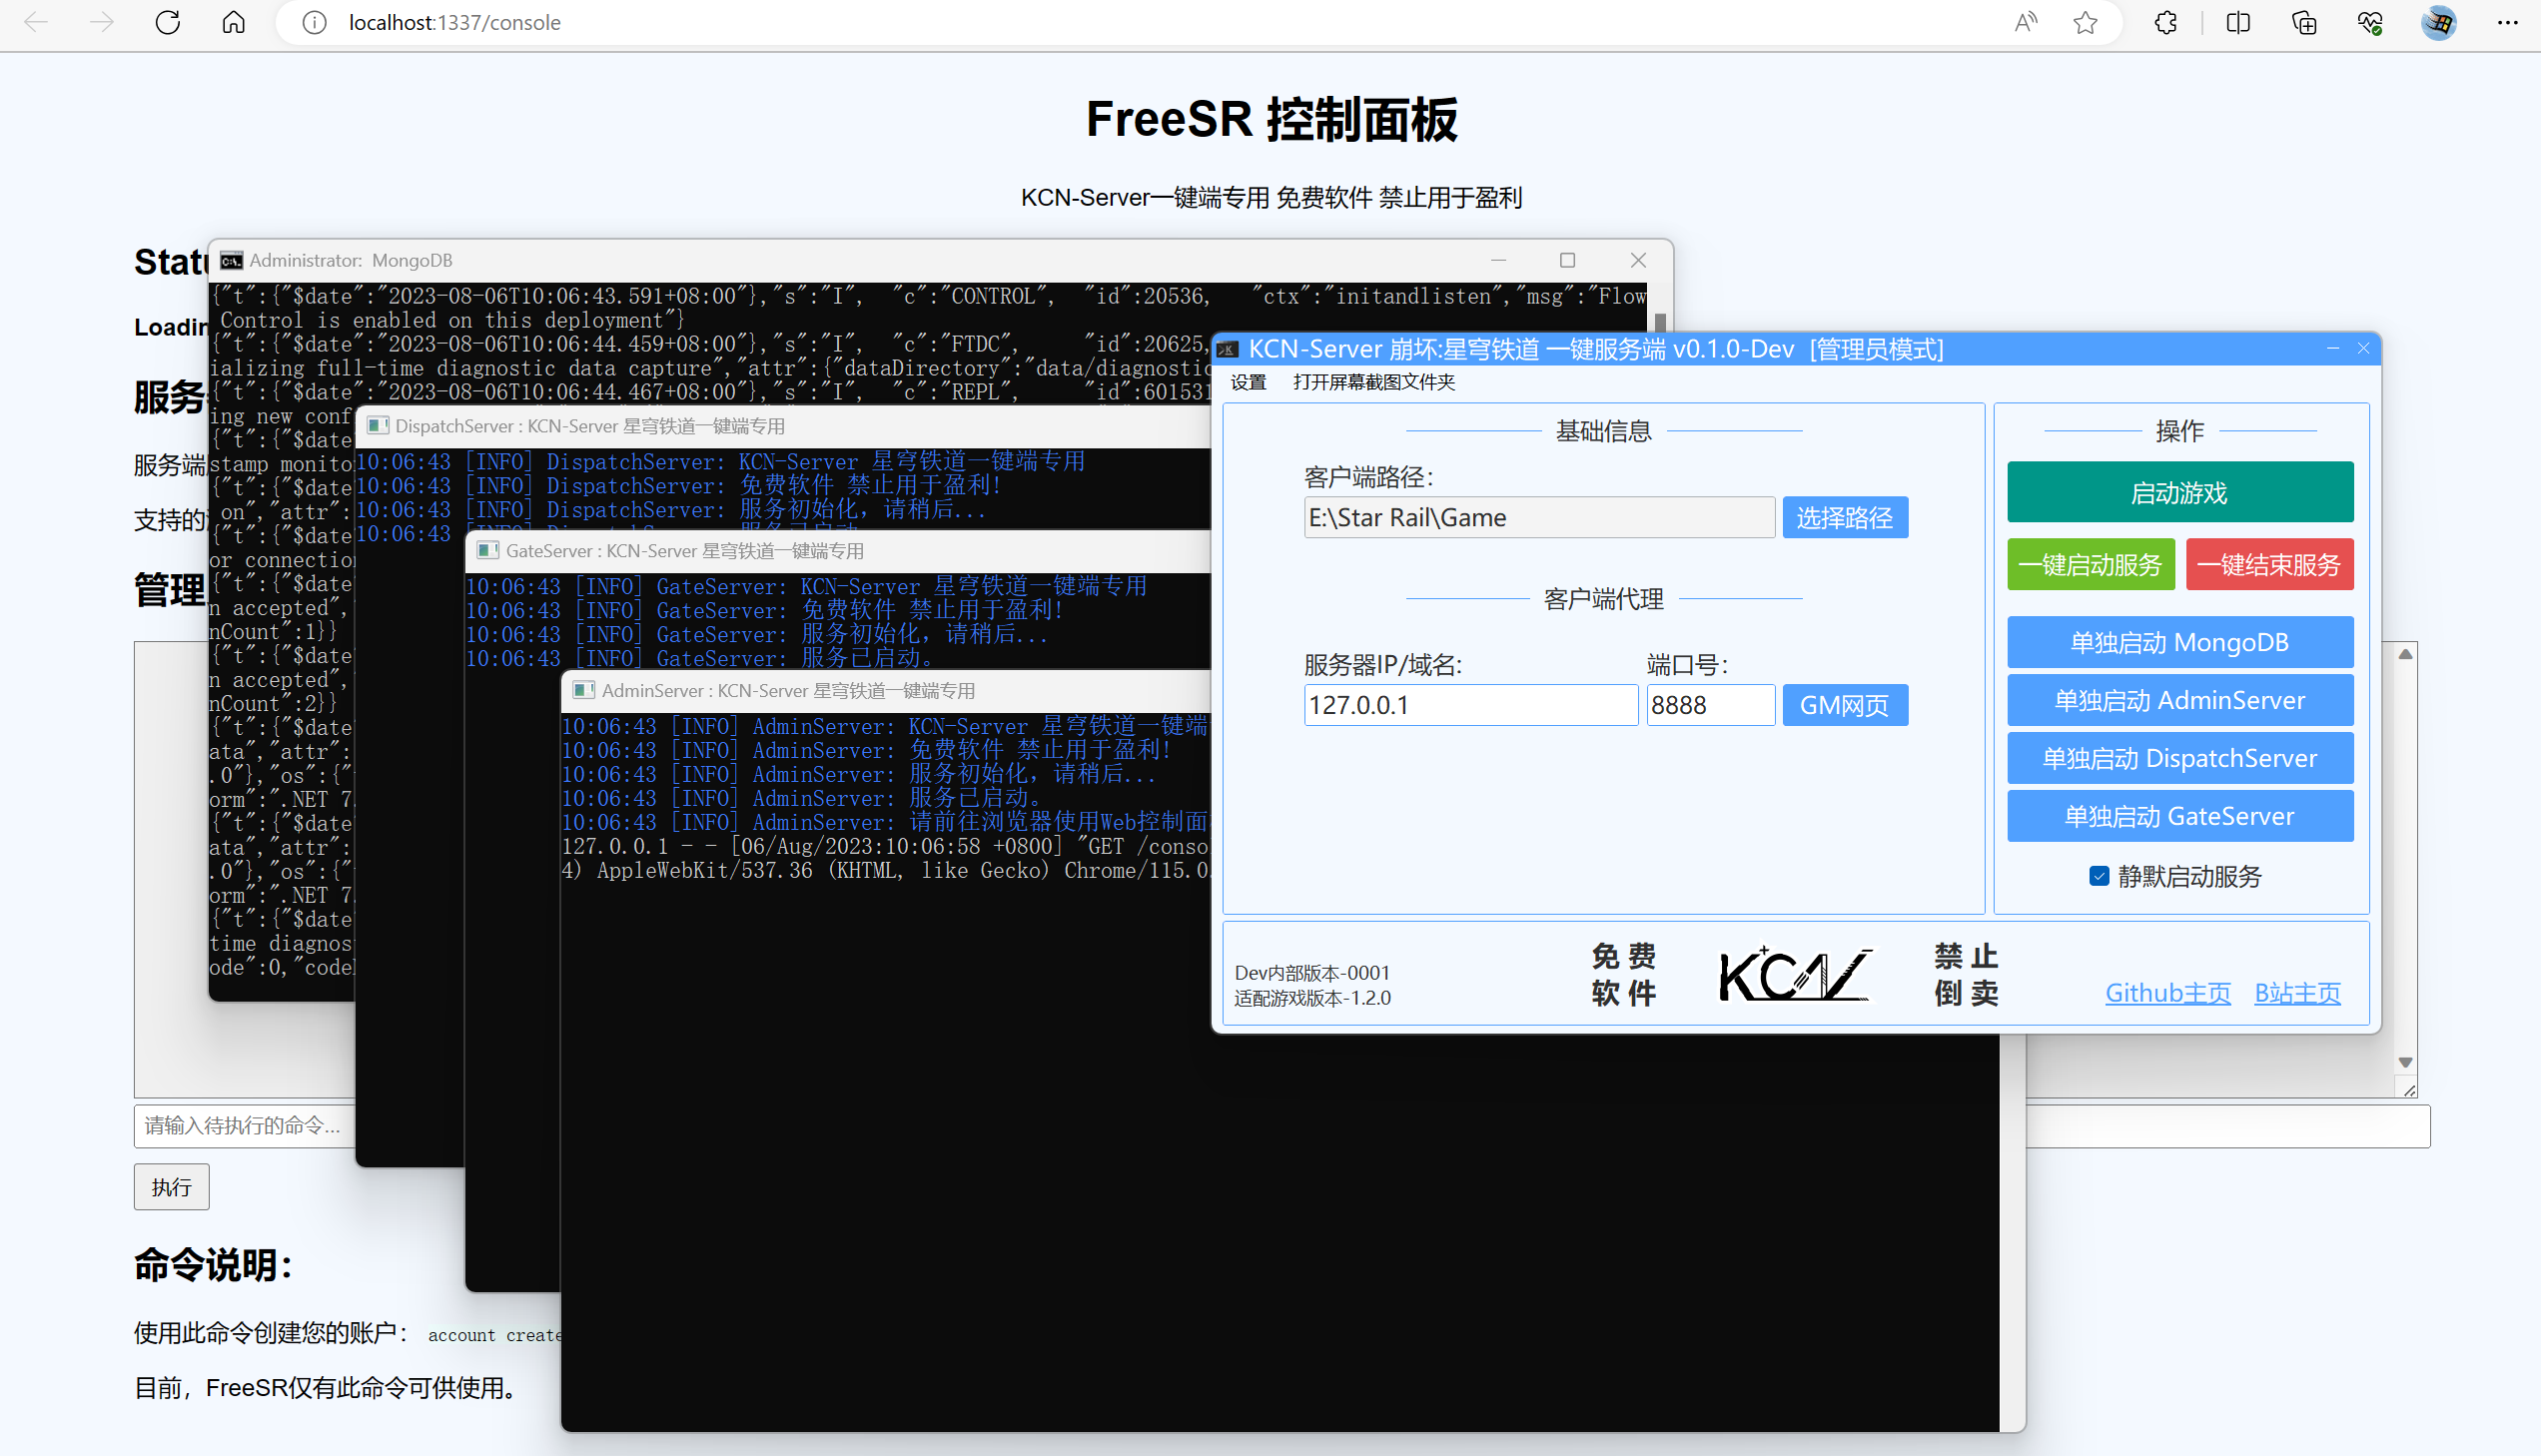
Task: Focus the 服务器IP/域名 input field
Action: [x=1469, y=705]
